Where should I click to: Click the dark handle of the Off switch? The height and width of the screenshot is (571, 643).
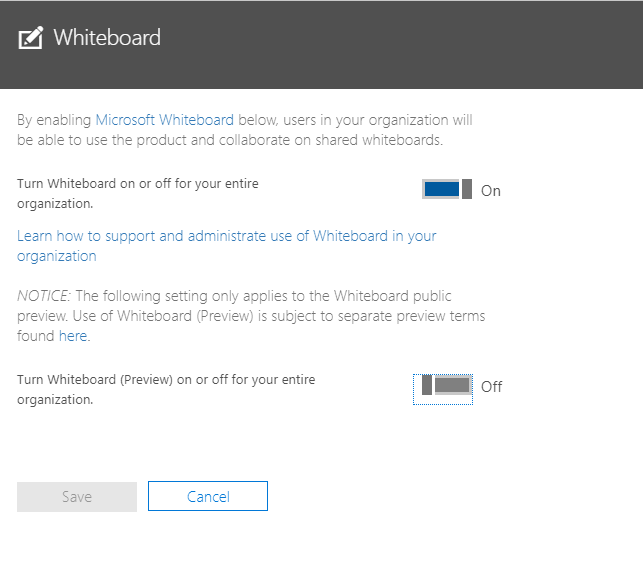(427, 386)
